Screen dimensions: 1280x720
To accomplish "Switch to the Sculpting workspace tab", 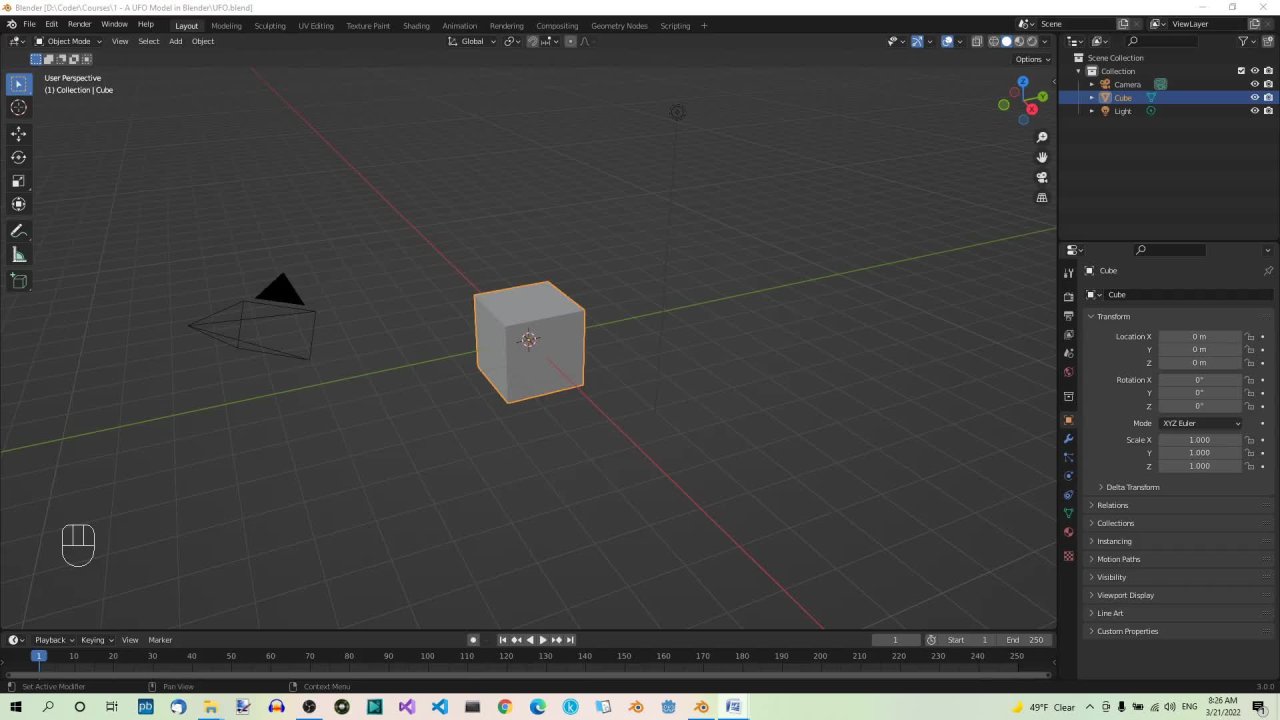I will tap(269, 25).
